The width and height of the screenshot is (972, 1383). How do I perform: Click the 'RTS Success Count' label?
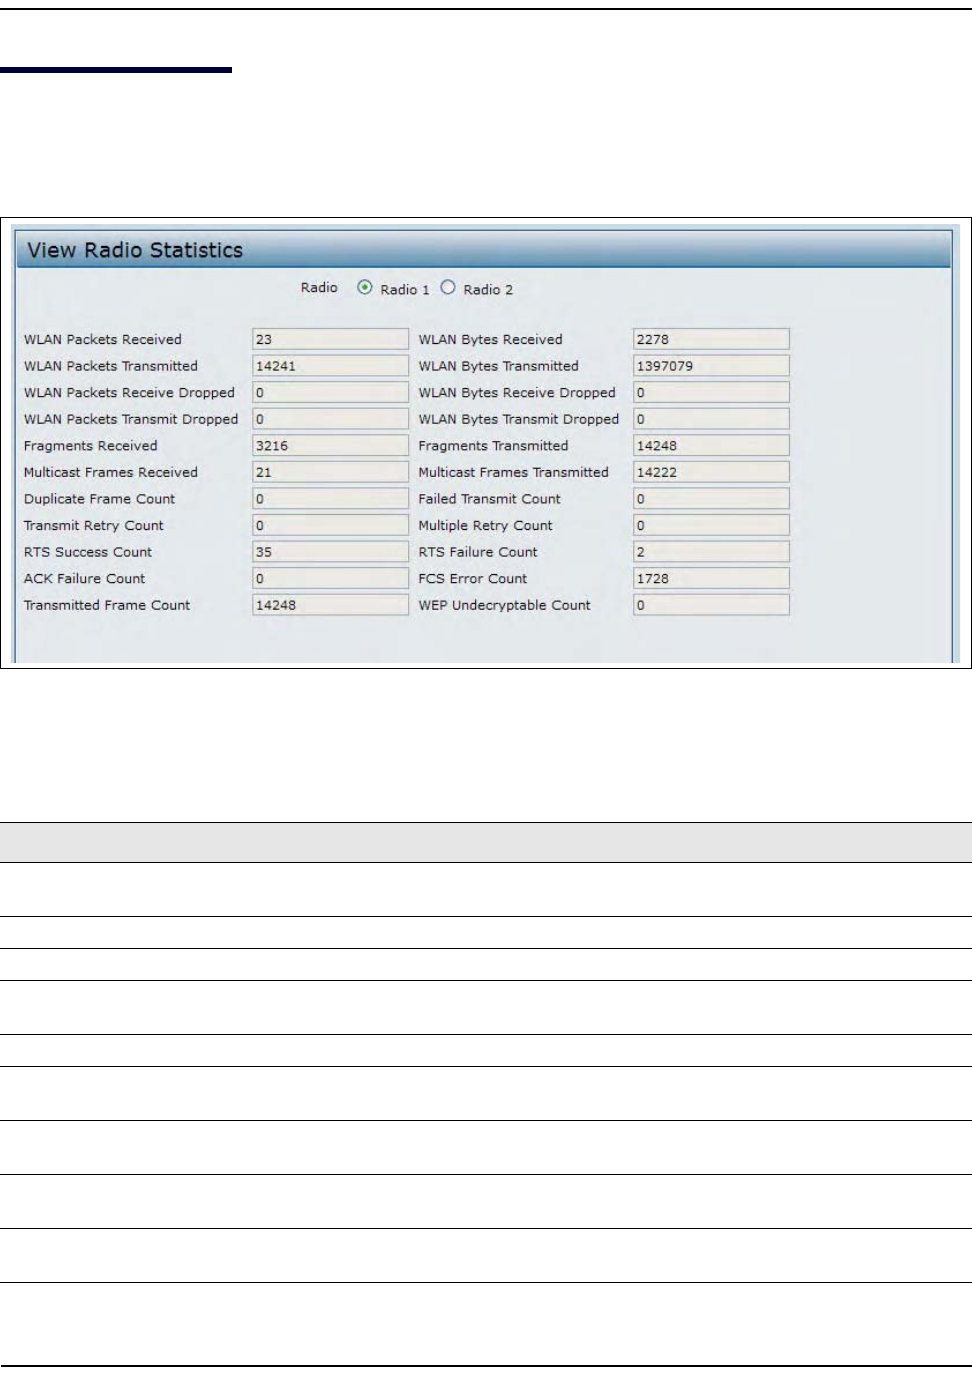click(88, 552)
